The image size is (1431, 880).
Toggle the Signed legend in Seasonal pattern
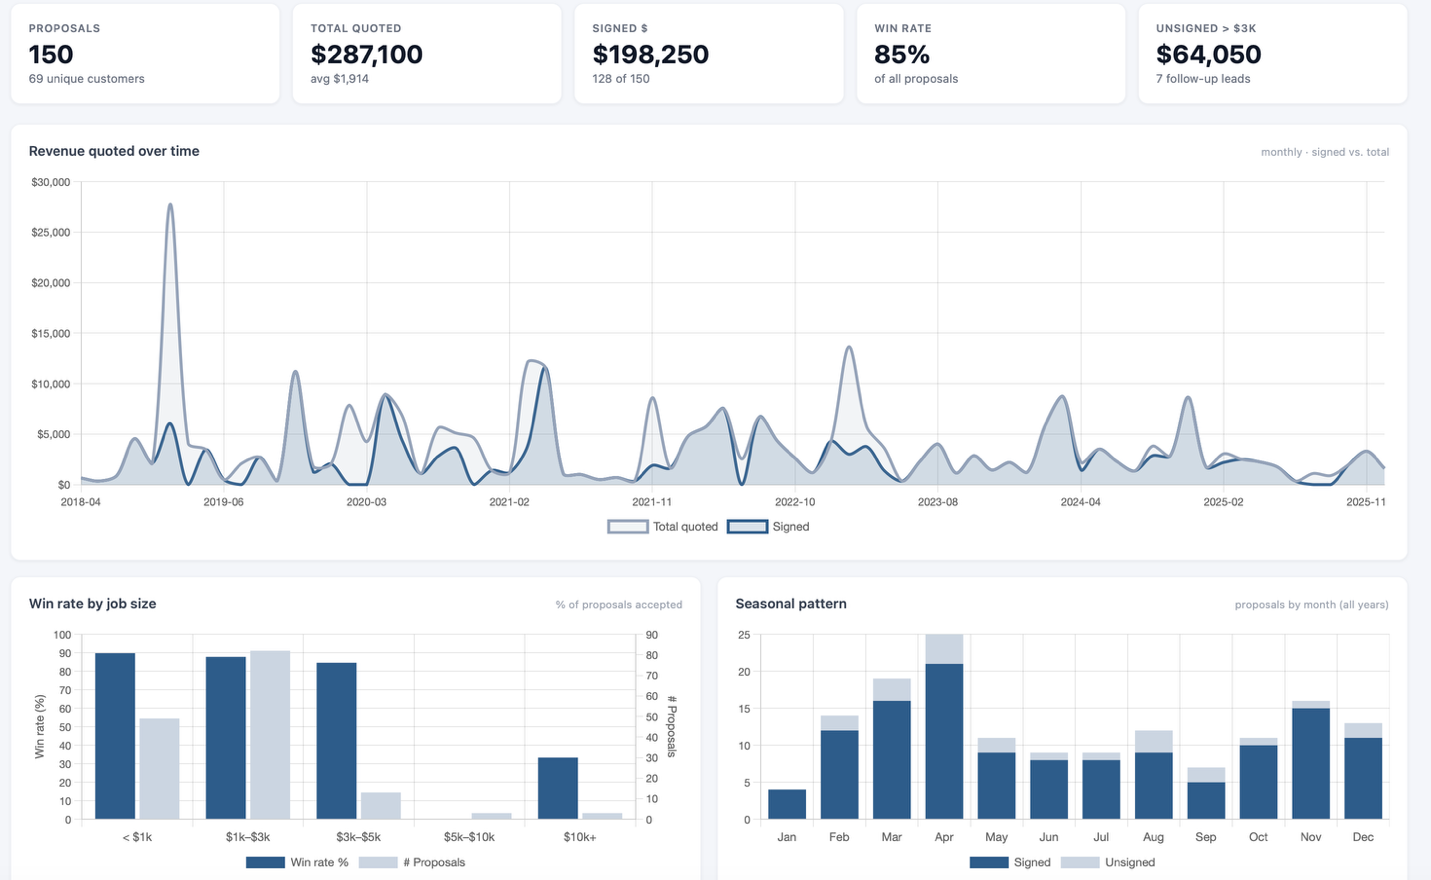(1010, 862)
